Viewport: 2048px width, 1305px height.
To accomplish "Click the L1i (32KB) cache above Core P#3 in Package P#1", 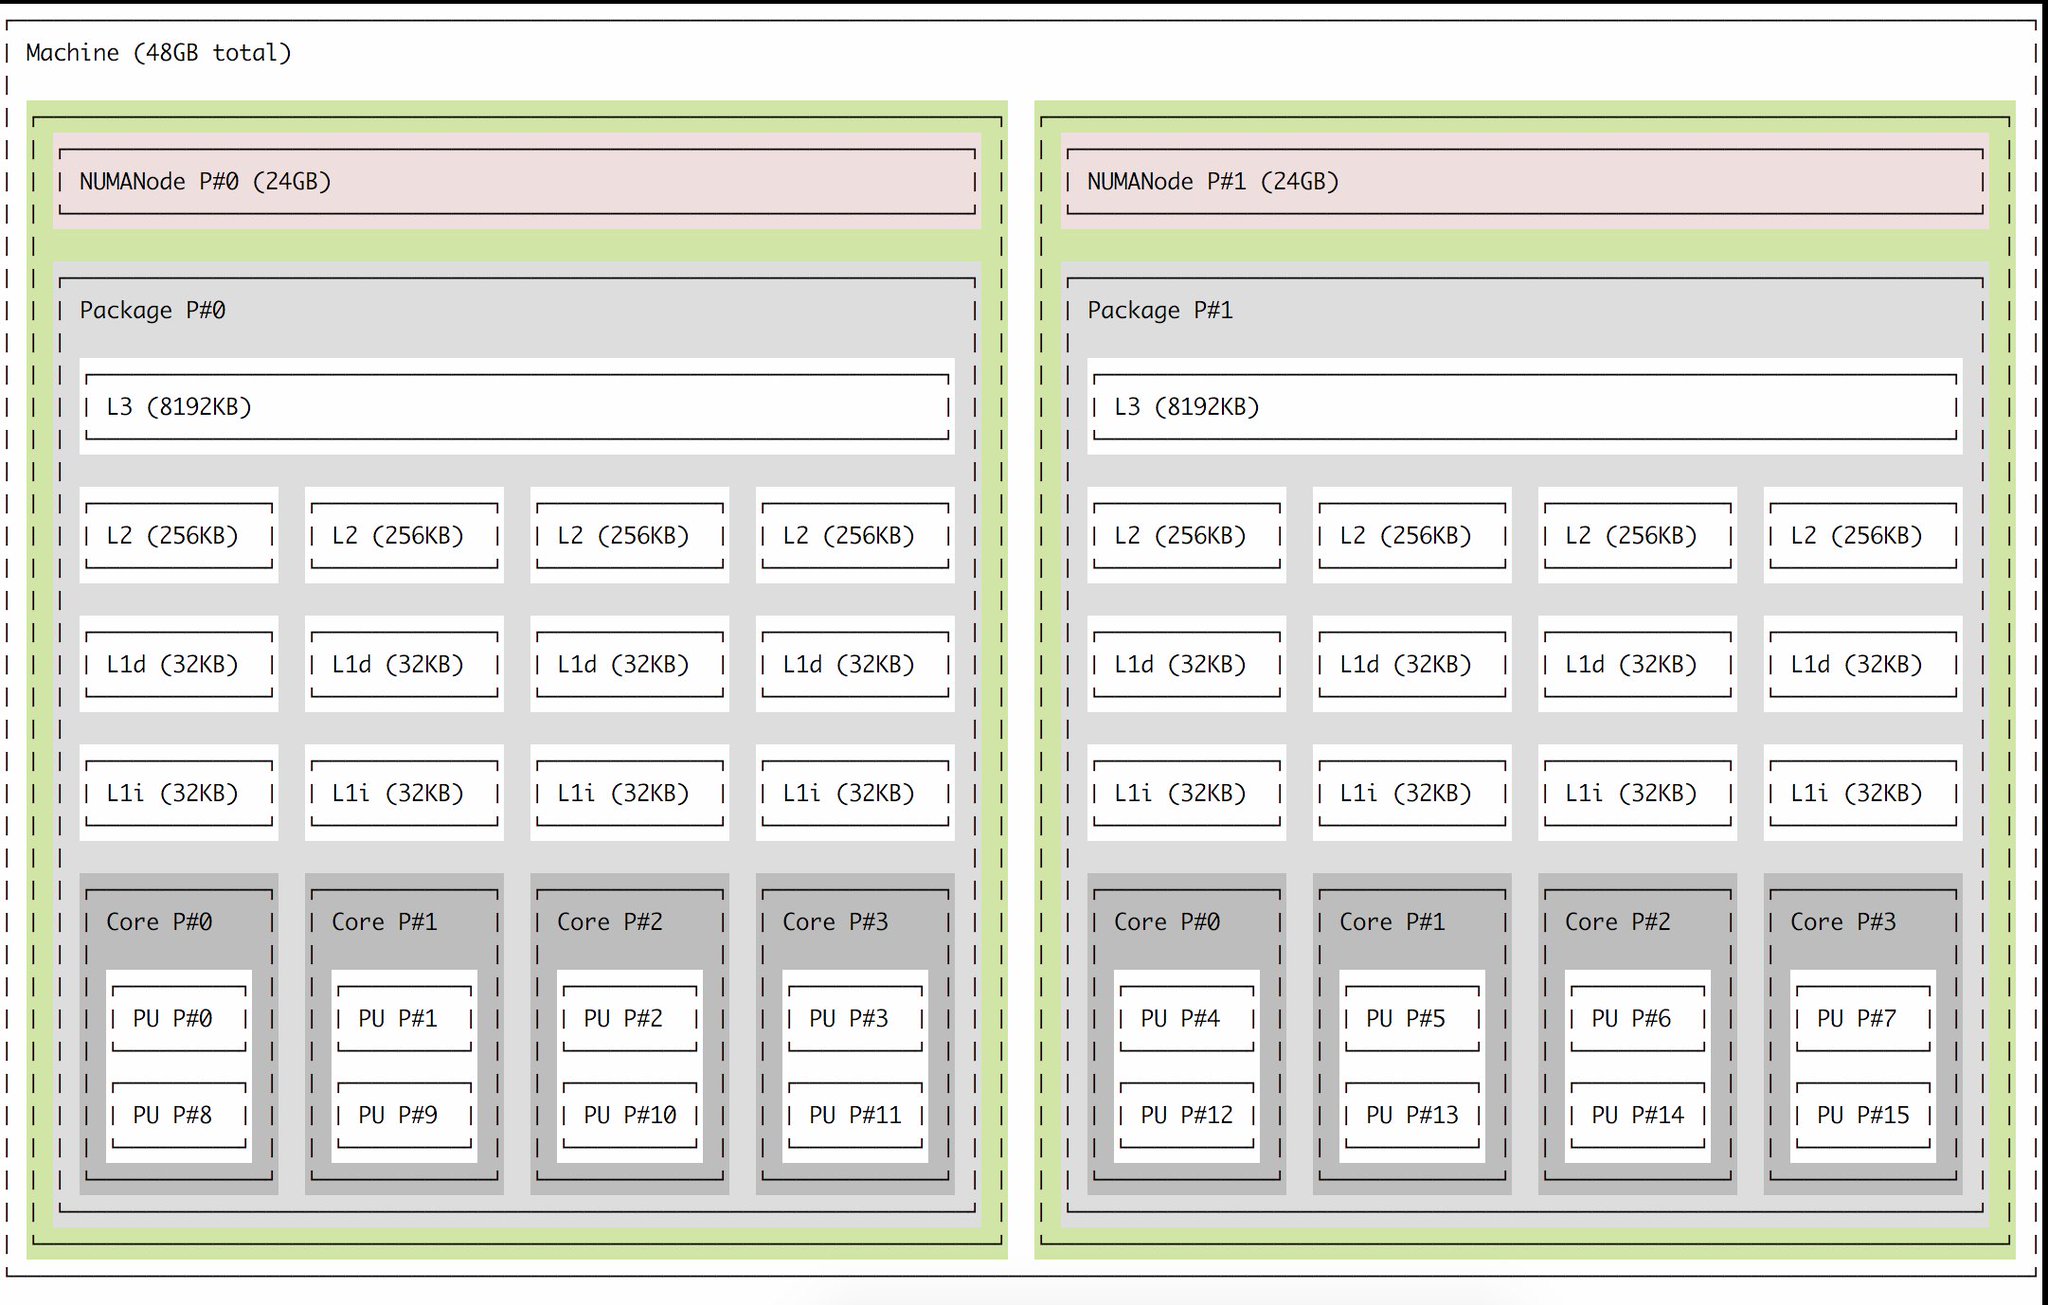I will click(x=1862, y=793).
